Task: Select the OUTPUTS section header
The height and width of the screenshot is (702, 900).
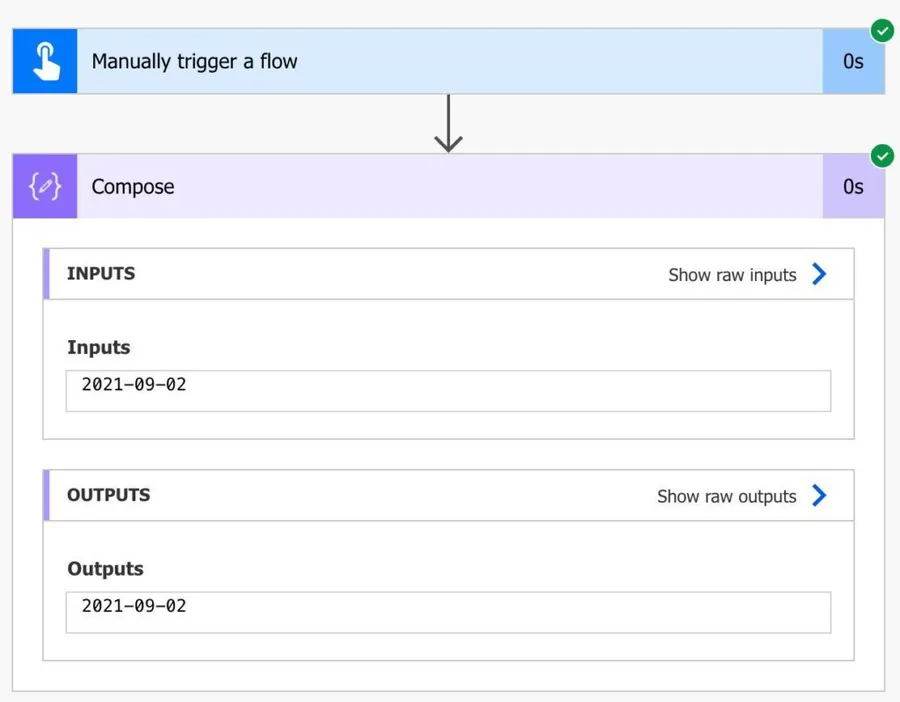Action: coord(108,495)
